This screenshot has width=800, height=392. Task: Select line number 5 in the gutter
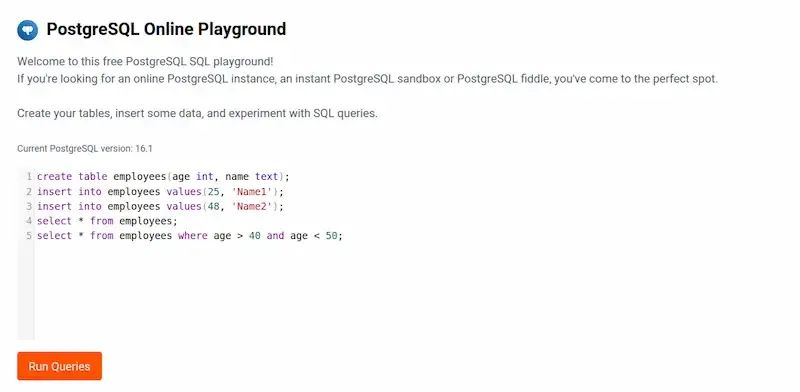[x=30, y=236]
